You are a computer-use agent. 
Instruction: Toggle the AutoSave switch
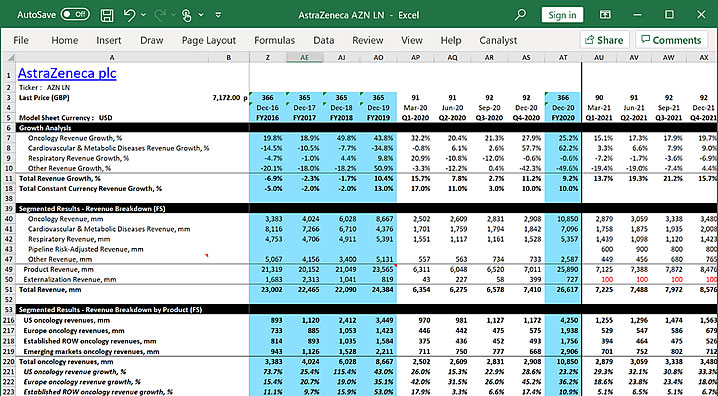75,15
